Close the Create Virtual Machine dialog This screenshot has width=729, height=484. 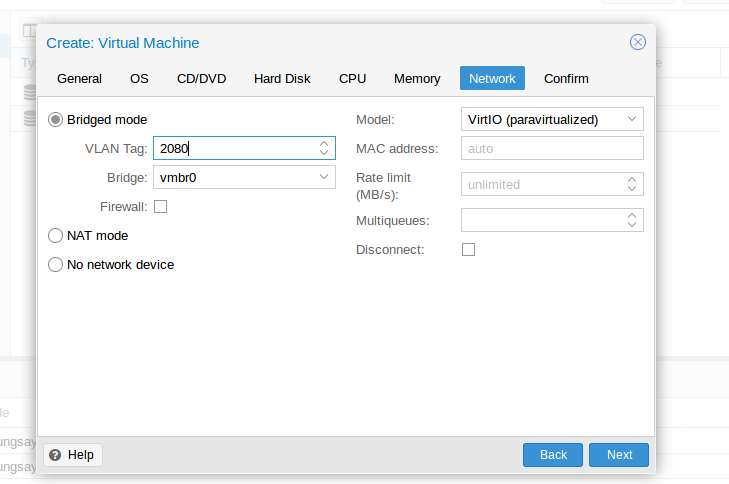[637, 42]
